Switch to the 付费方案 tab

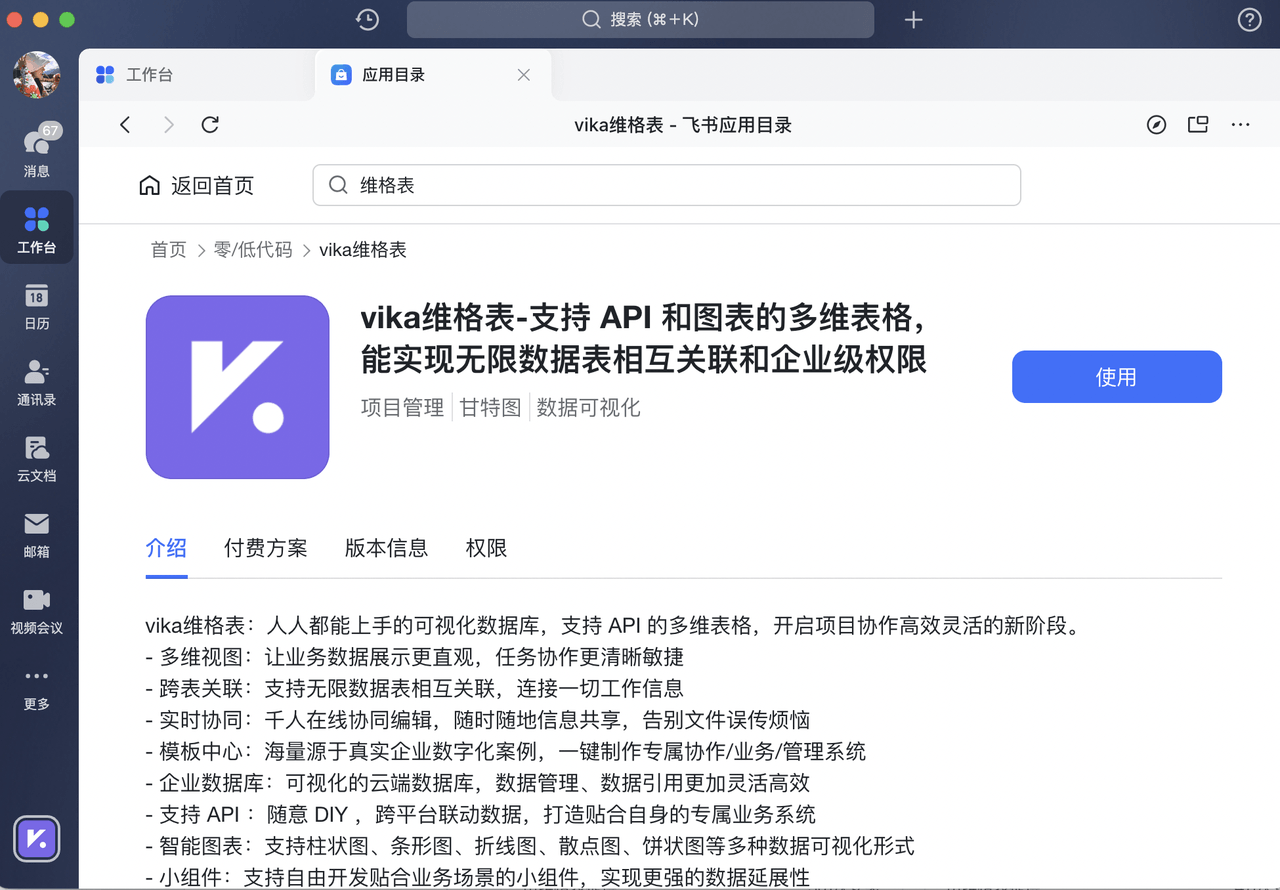pyautogui.click(x=266, y=548)
